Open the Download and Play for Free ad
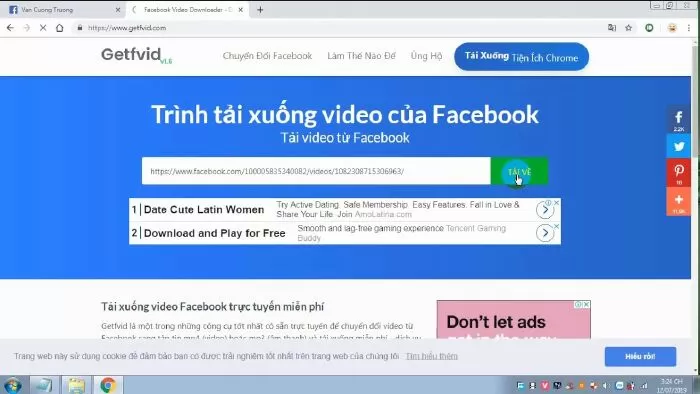 (214, 233)
